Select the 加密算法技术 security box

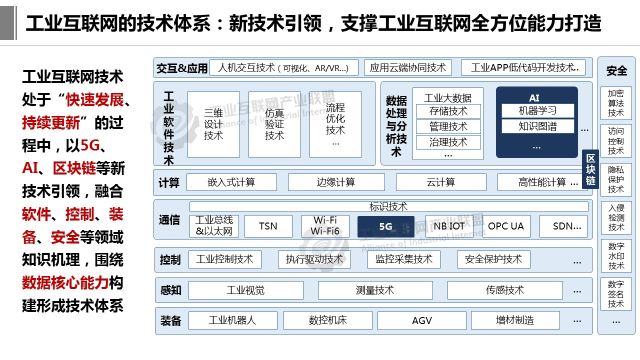pos(616,103)
